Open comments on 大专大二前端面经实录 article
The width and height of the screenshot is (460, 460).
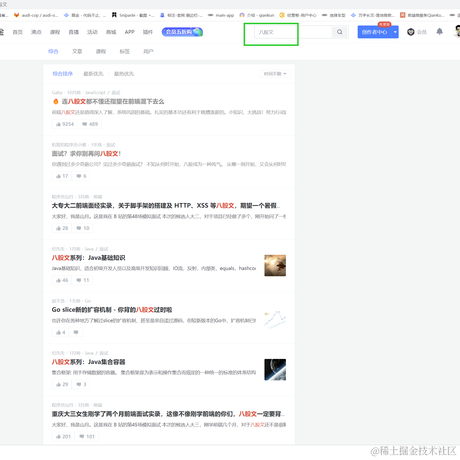[x=83, y=228]
